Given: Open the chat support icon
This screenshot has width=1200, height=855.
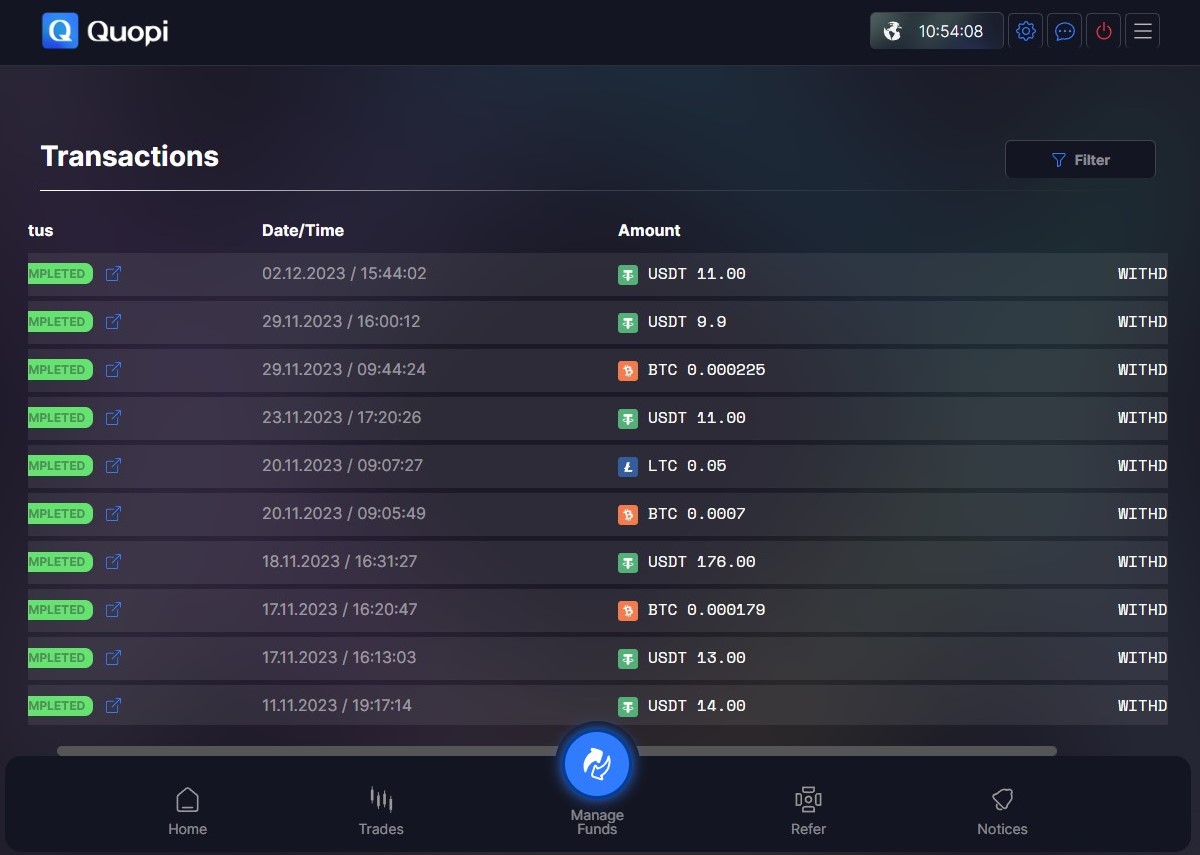Looking at the screenshot, I should point(1065,31).
